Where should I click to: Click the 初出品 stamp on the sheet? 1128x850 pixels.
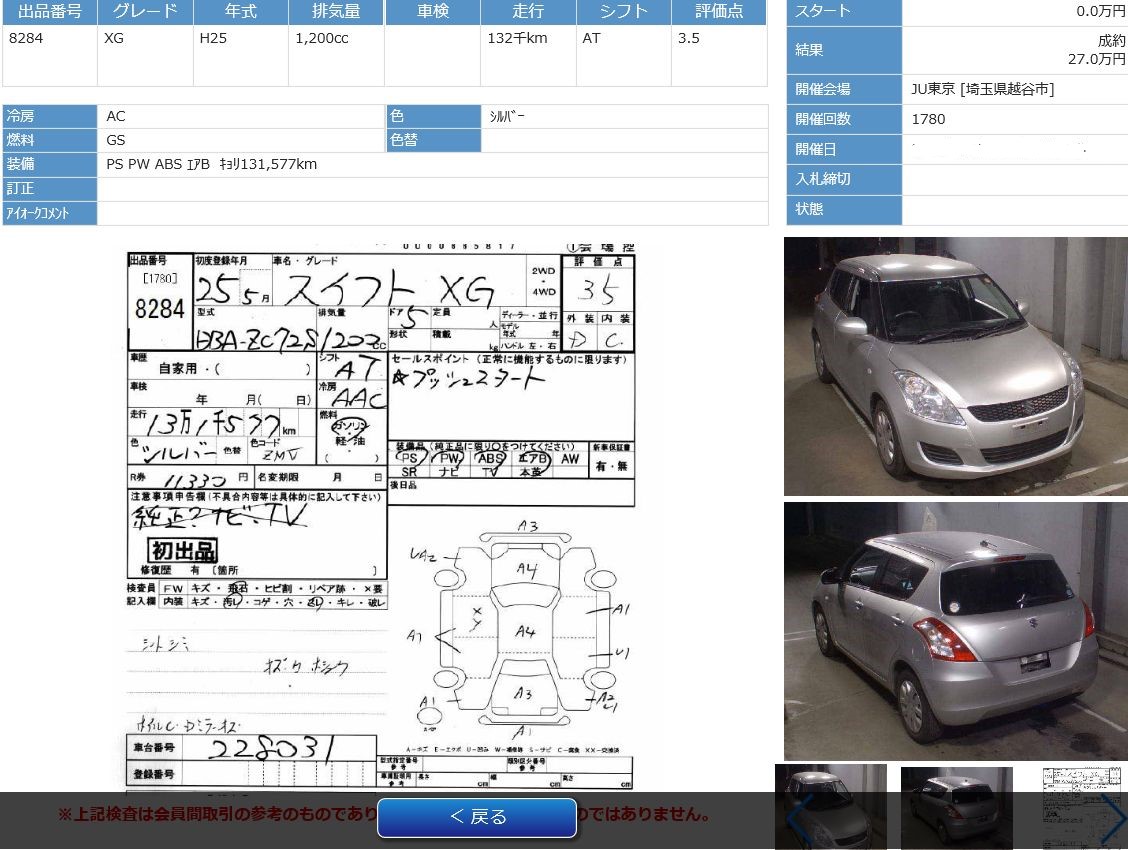[x=182, y=550]
